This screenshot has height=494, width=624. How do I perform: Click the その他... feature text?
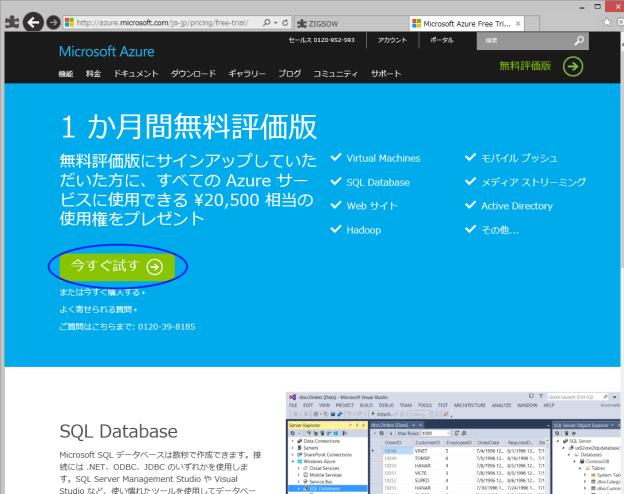point(500,230)
